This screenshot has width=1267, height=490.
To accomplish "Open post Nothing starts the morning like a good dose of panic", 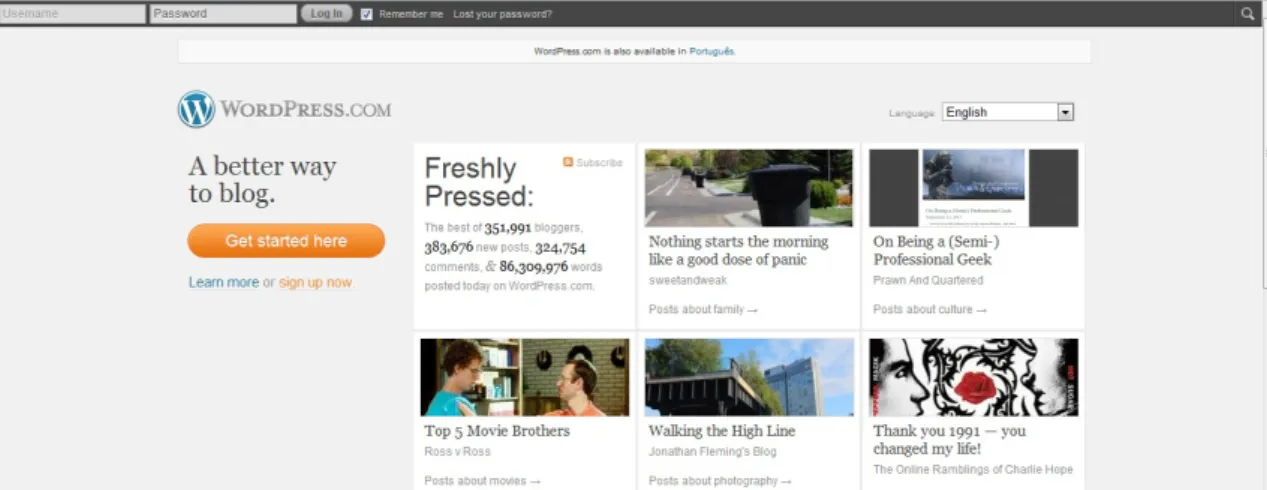I will pyautogui.click(x=739, y=250).
